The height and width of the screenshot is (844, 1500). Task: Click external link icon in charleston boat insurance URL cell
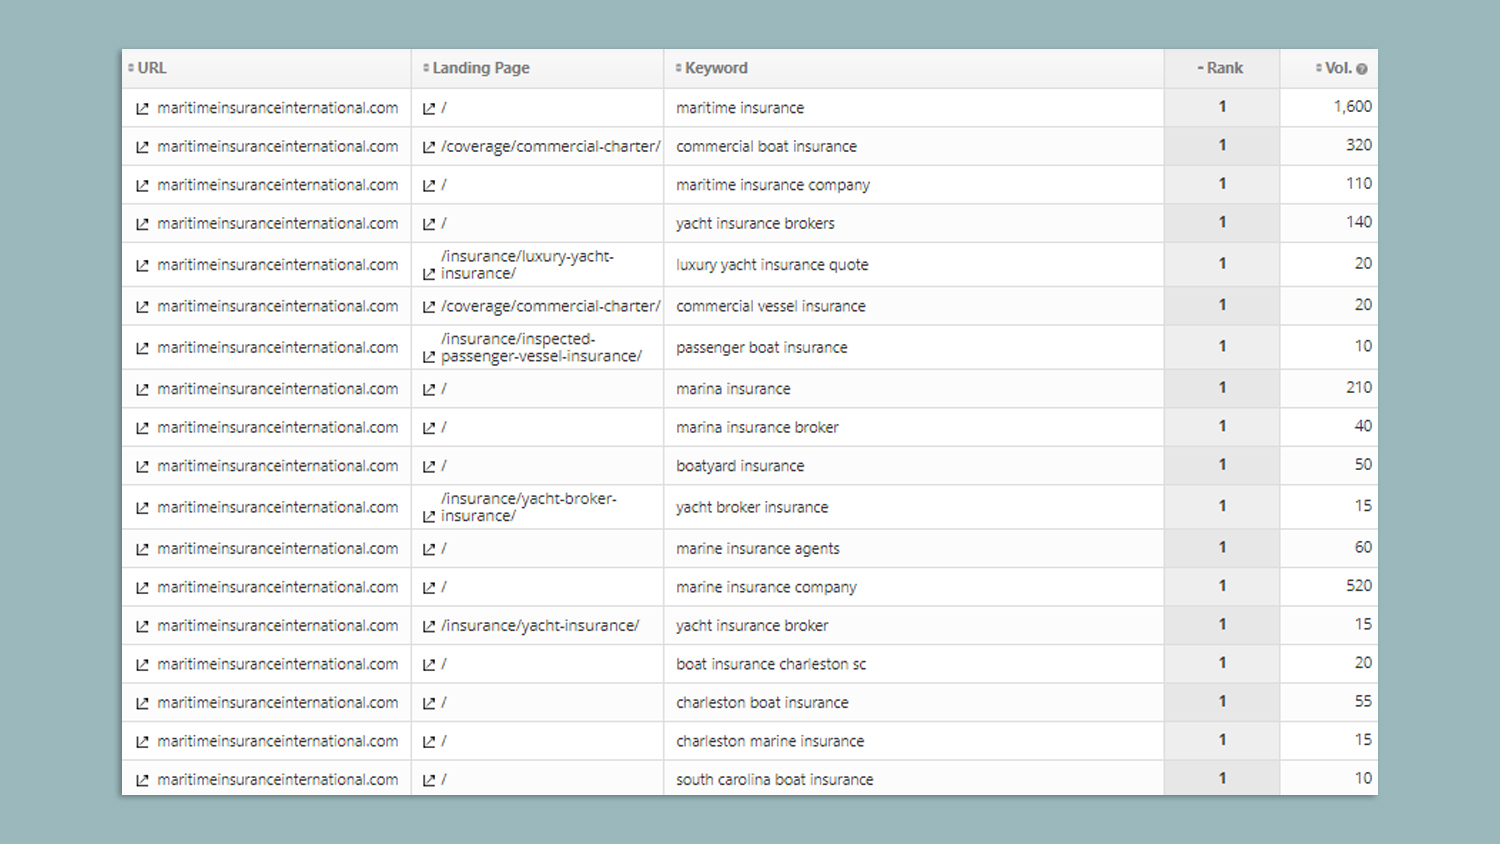click(142, 703)
